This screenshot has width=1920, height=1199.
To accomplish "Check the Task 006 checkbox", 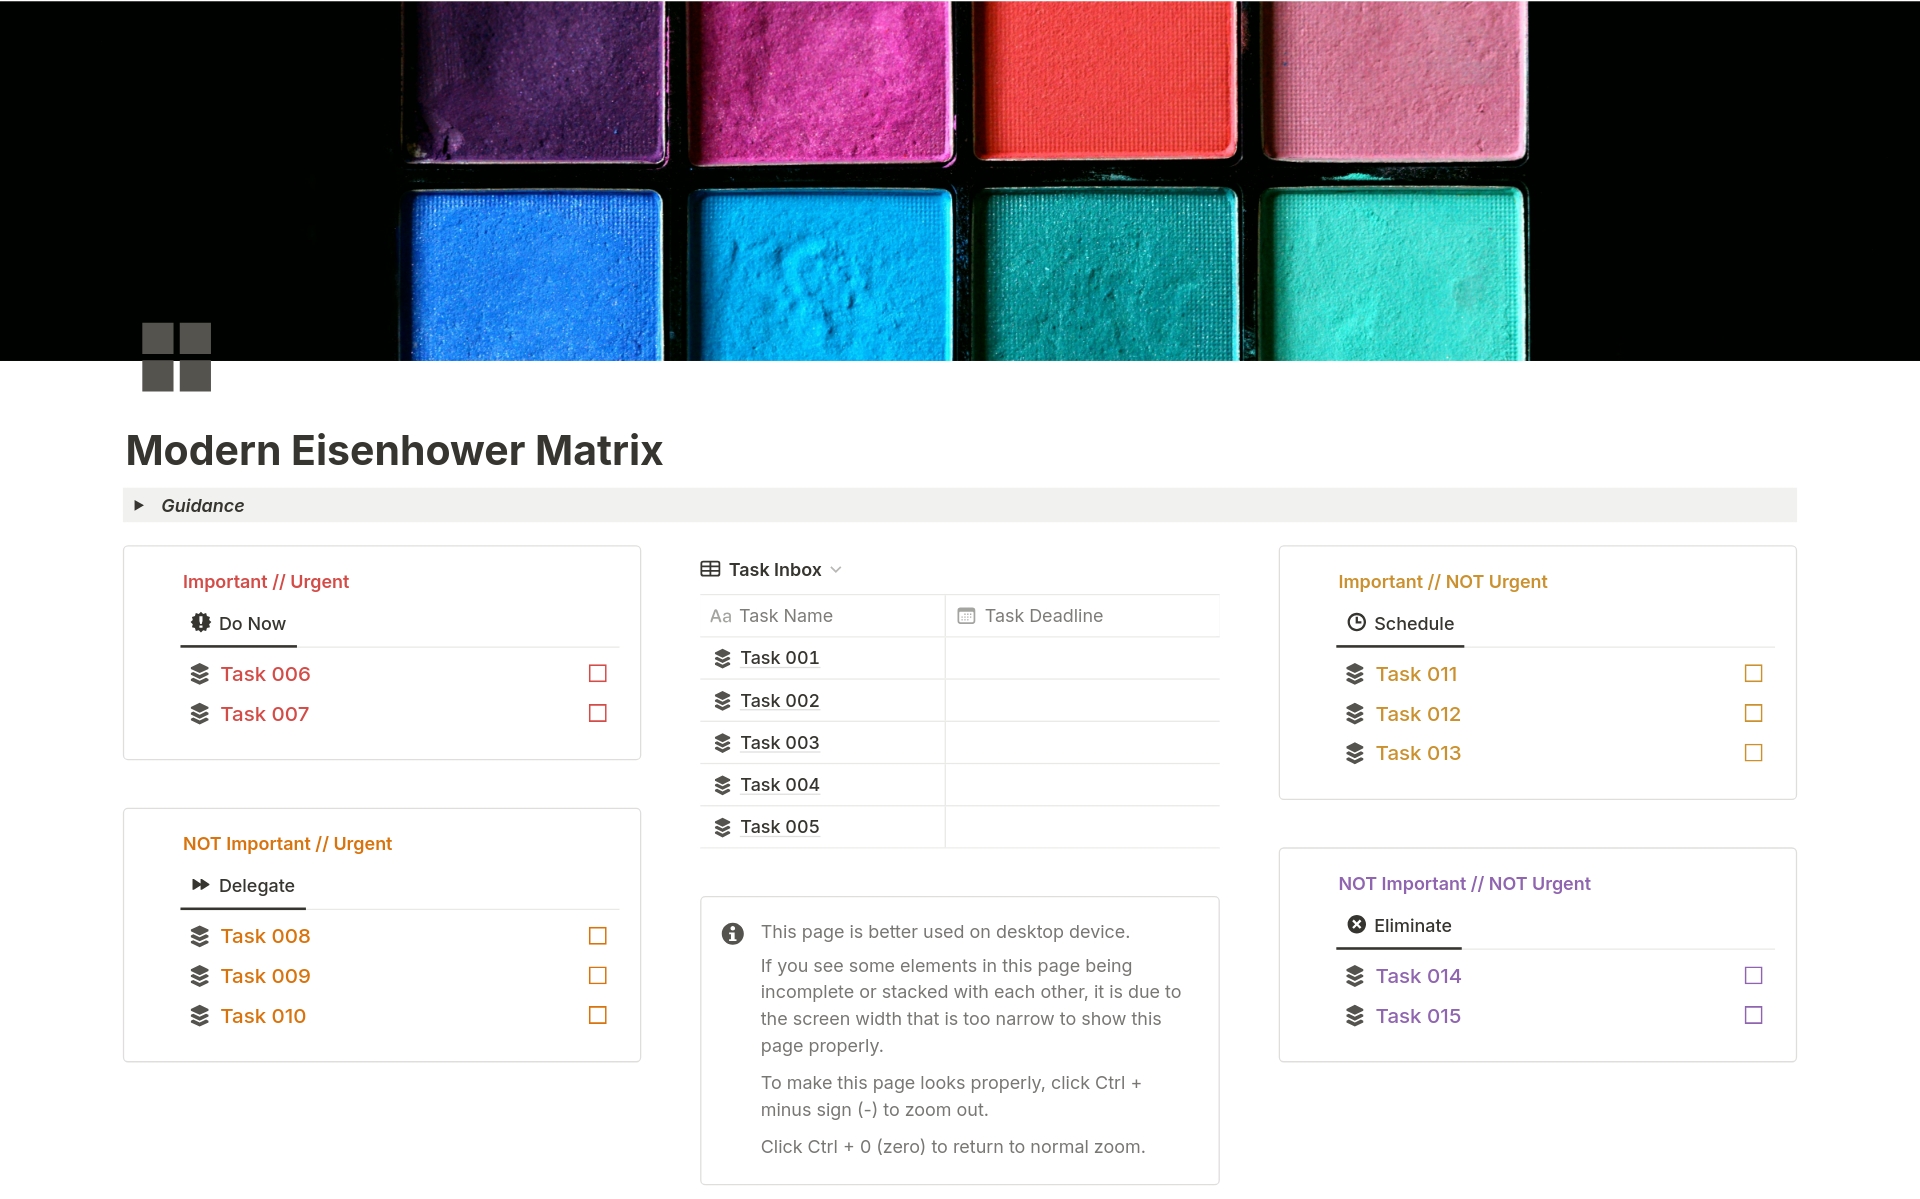I will pos(598,674).
